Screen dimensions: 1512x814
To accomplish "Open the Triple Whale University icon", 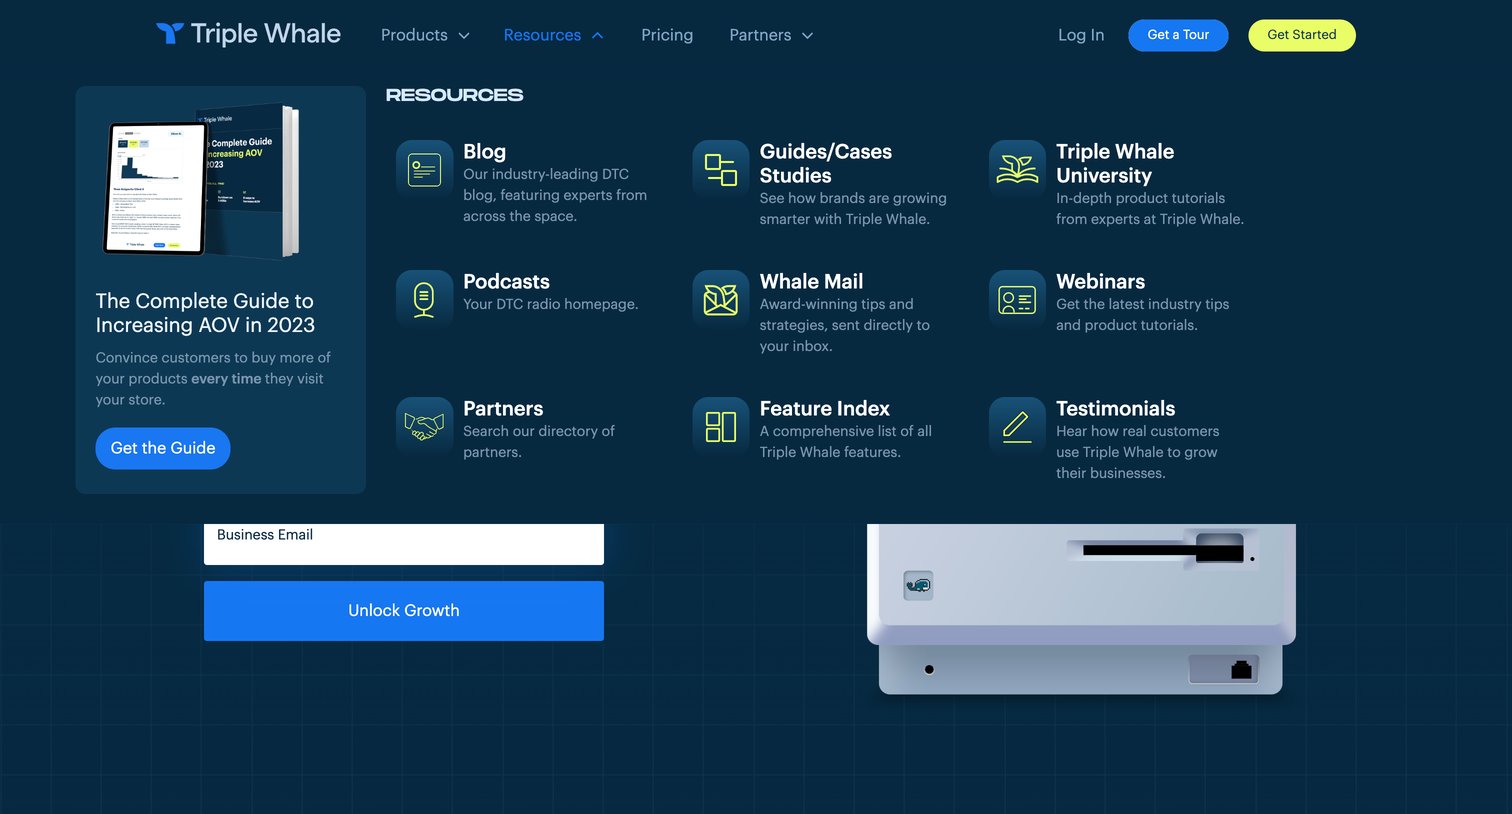I will pos(1017,169).
